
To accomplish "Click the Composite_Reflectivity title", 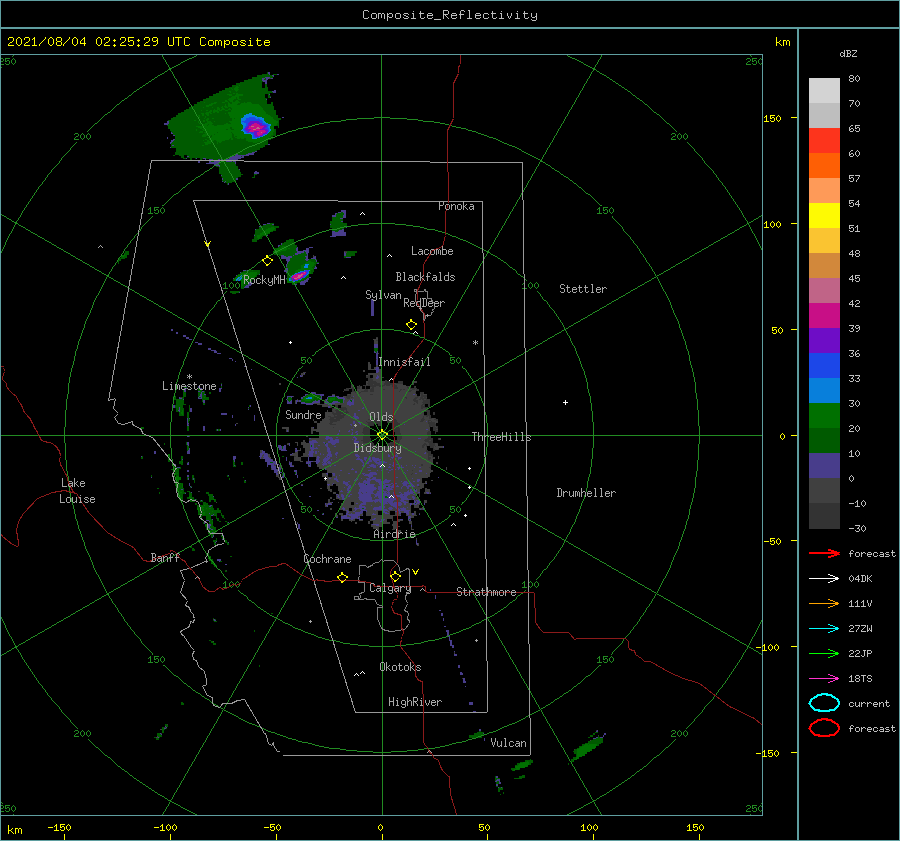I will pyautogui.click(x=449, y=15).
